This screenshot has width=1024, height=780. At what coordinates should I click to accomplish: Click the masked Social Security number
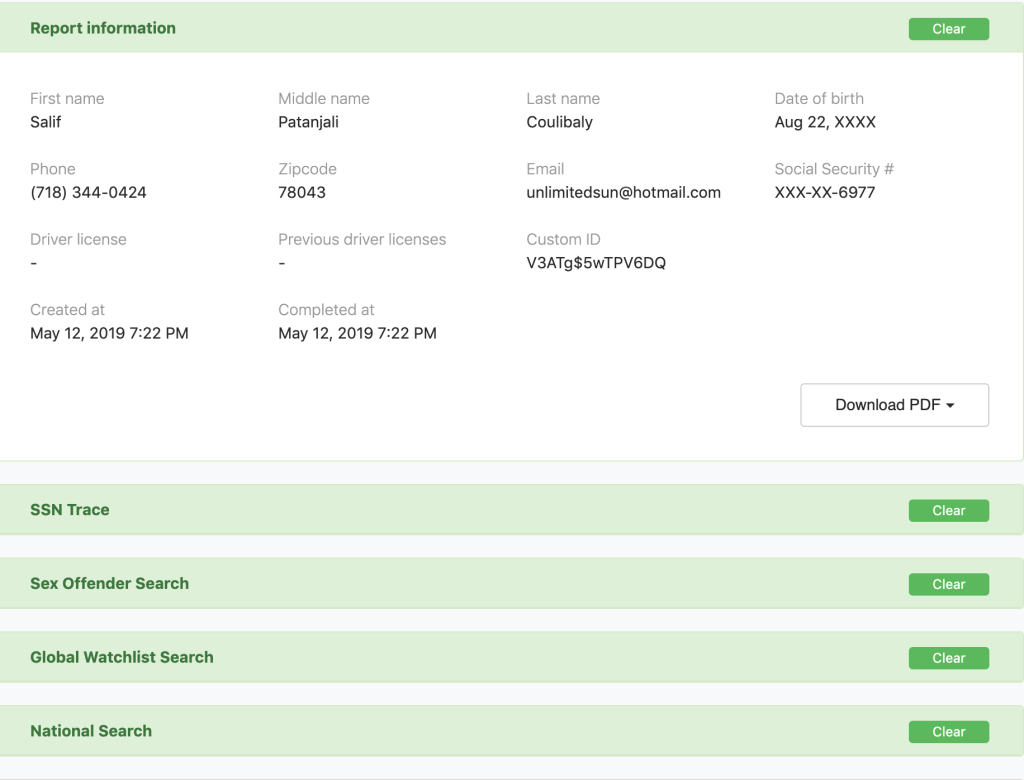pyautogui.click(x=824, y=193)
